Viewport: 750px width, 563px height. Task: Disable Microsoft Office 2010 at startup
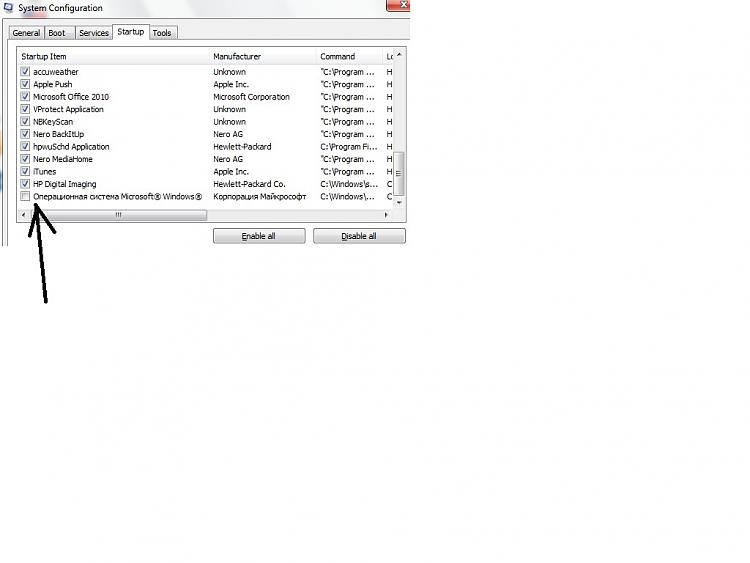(x=25, y=97)
